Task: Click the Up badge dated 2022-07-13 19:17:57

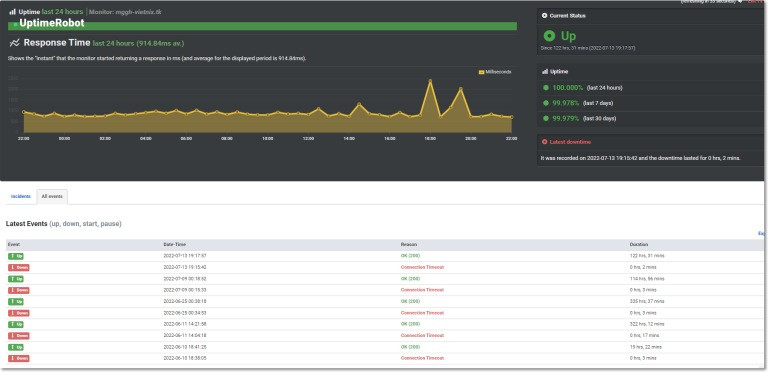Action: (16, 256)
